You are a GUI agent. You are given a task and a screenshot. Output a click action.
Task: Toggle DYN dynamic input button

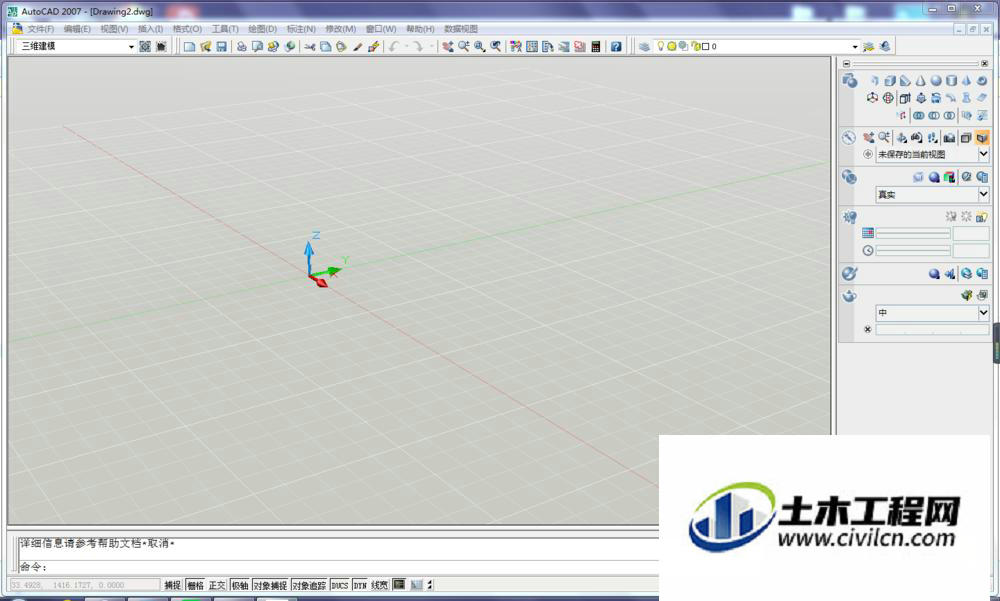[360, 585]
